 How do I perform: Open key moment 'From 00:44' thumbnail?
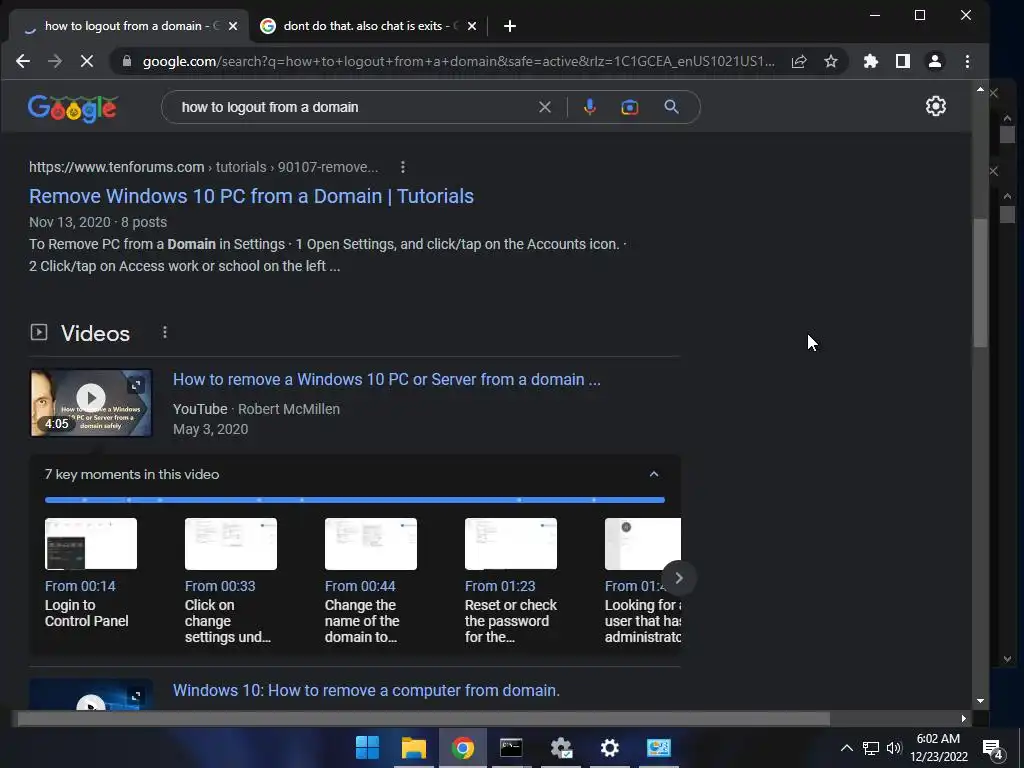pyautogui.click(x=370, y=544)
